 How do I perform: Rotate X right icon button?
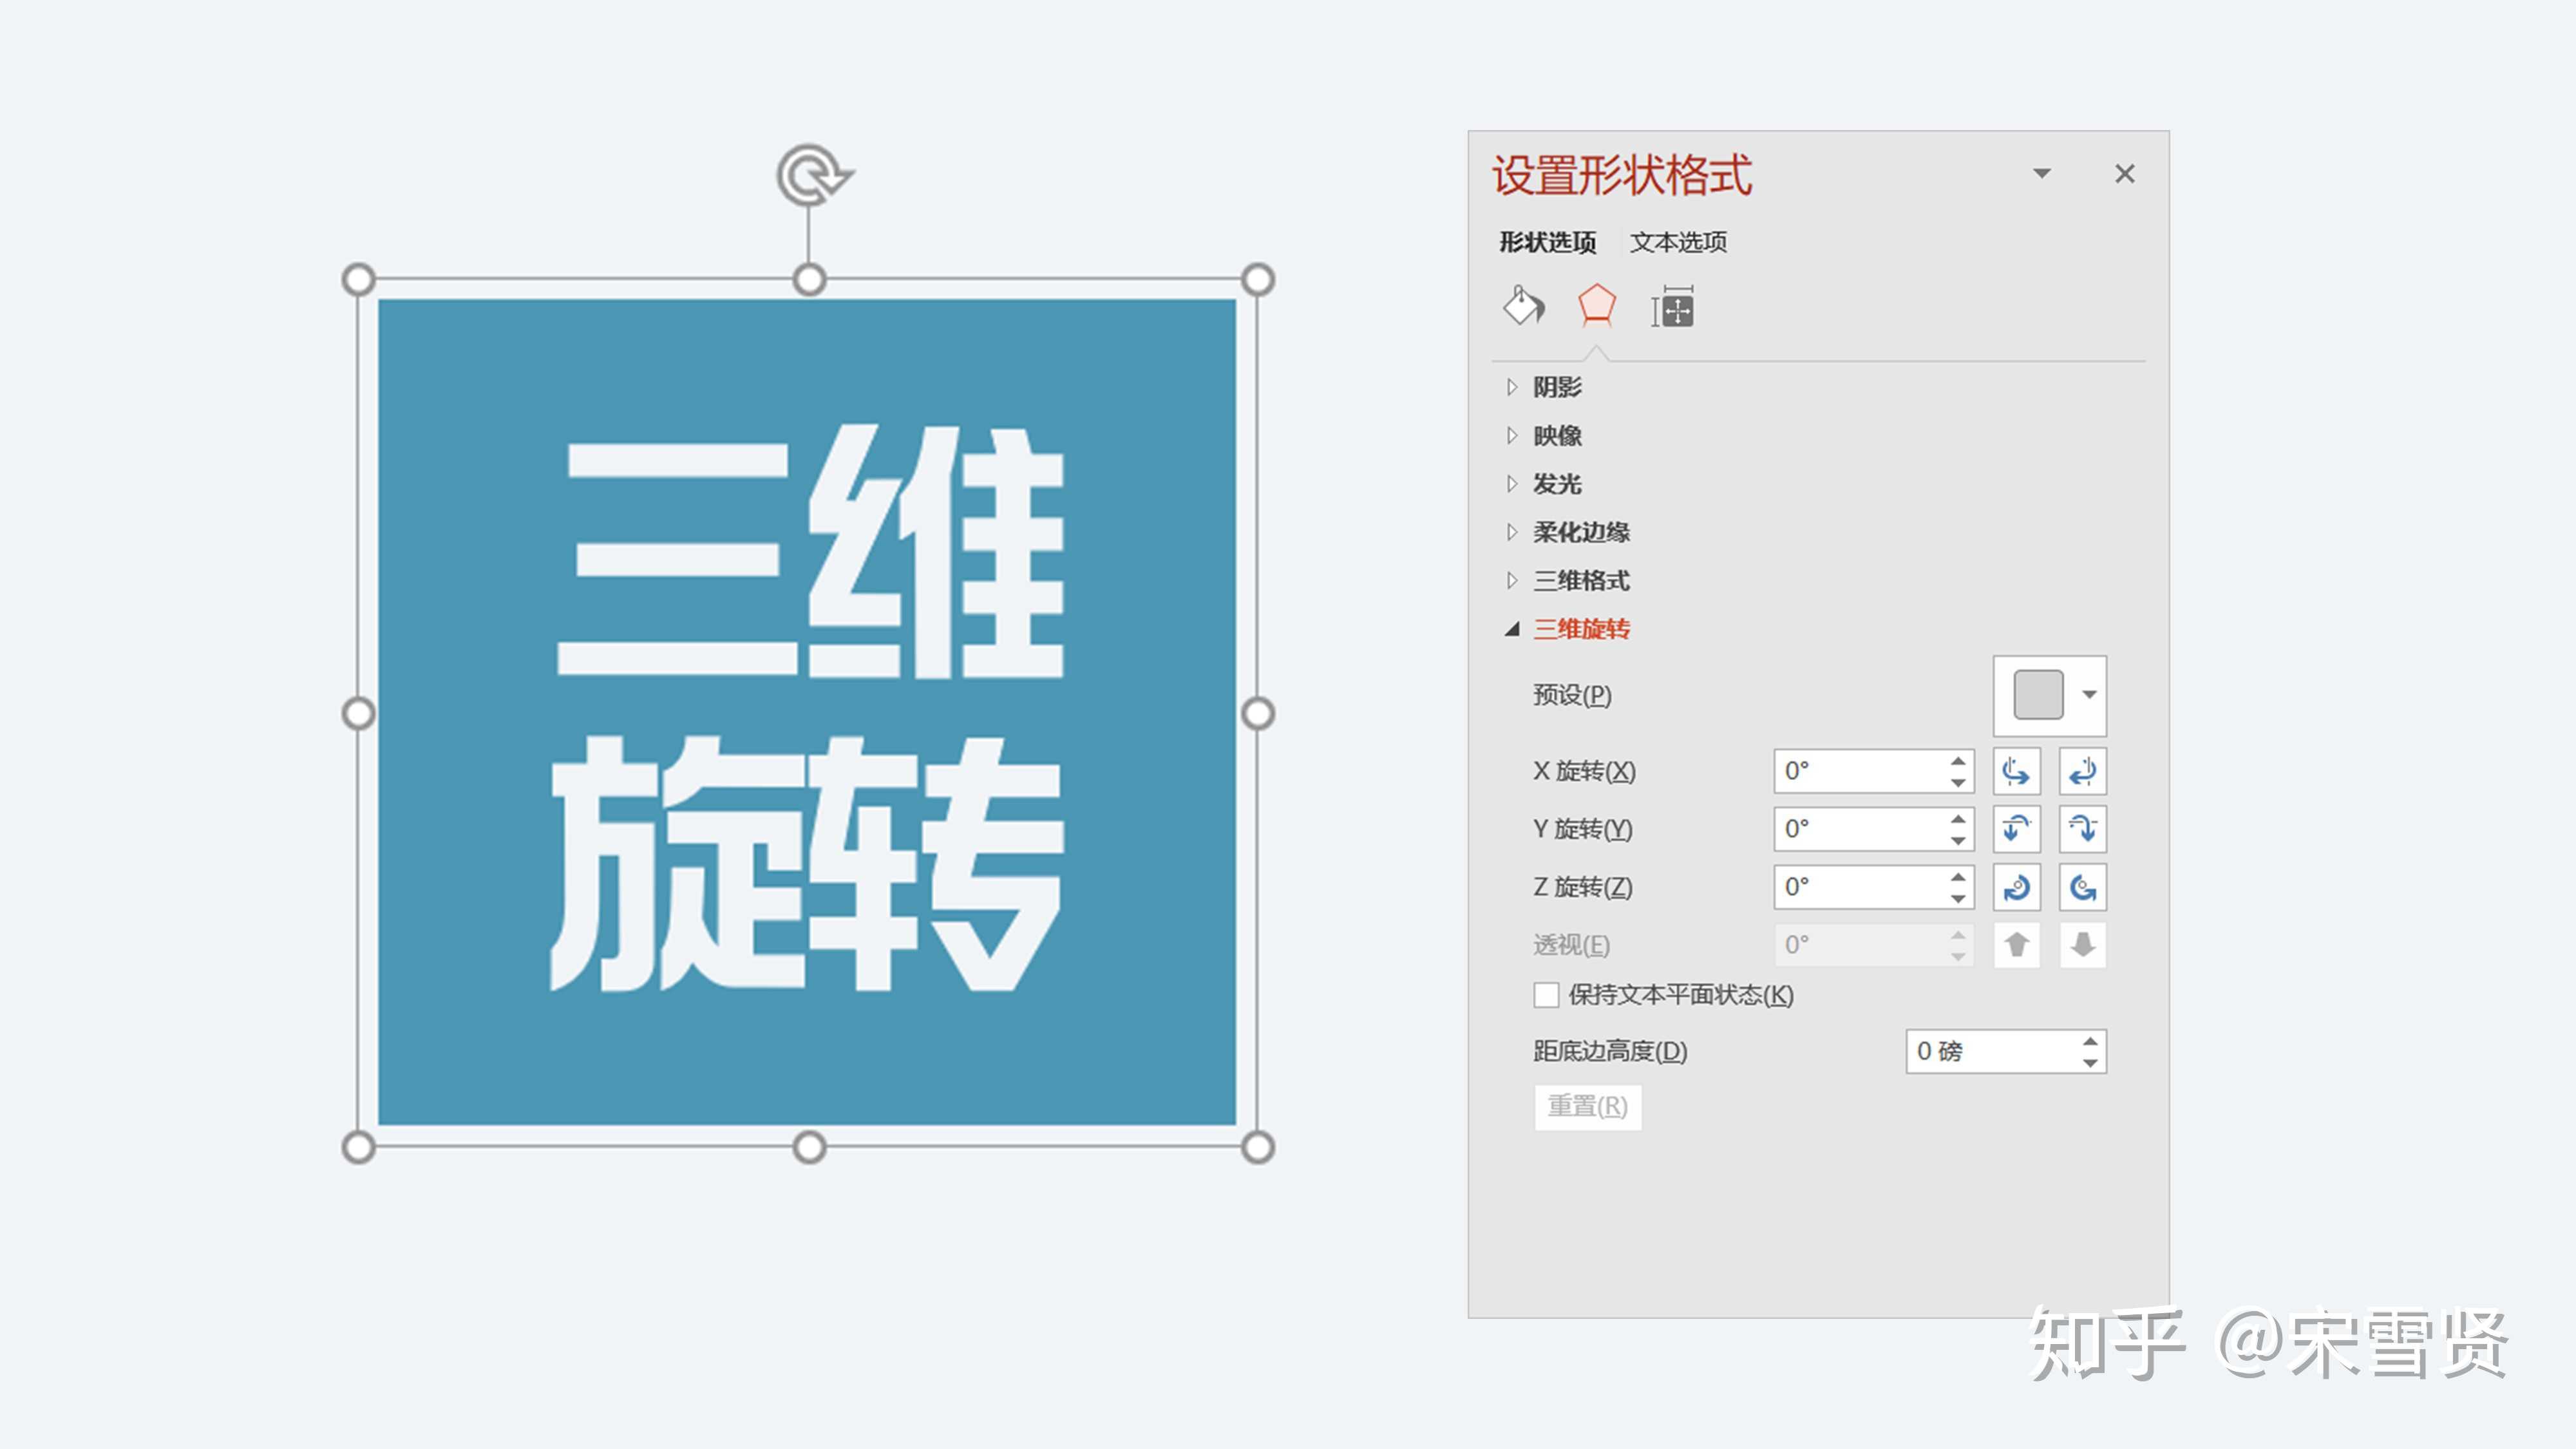click(2083, 771)
